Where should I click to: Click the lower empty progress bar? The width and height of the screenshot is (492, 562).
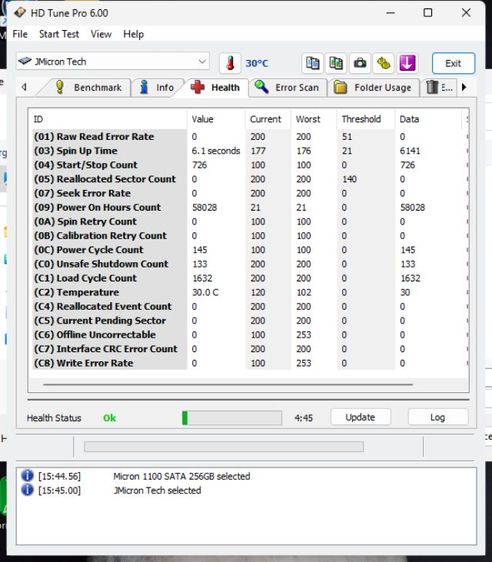224,447
